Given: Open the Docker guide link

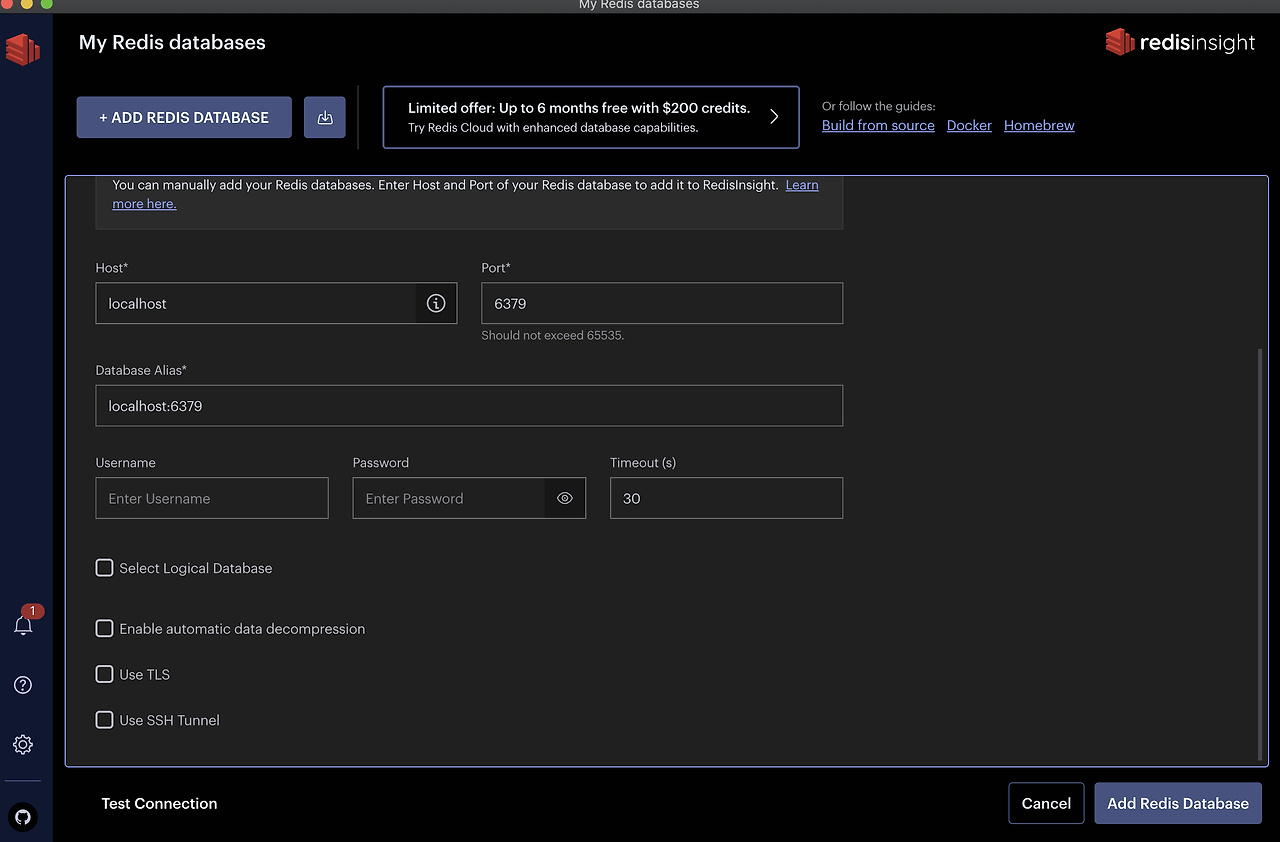Looking at the screenshot, I should (969, 125).
